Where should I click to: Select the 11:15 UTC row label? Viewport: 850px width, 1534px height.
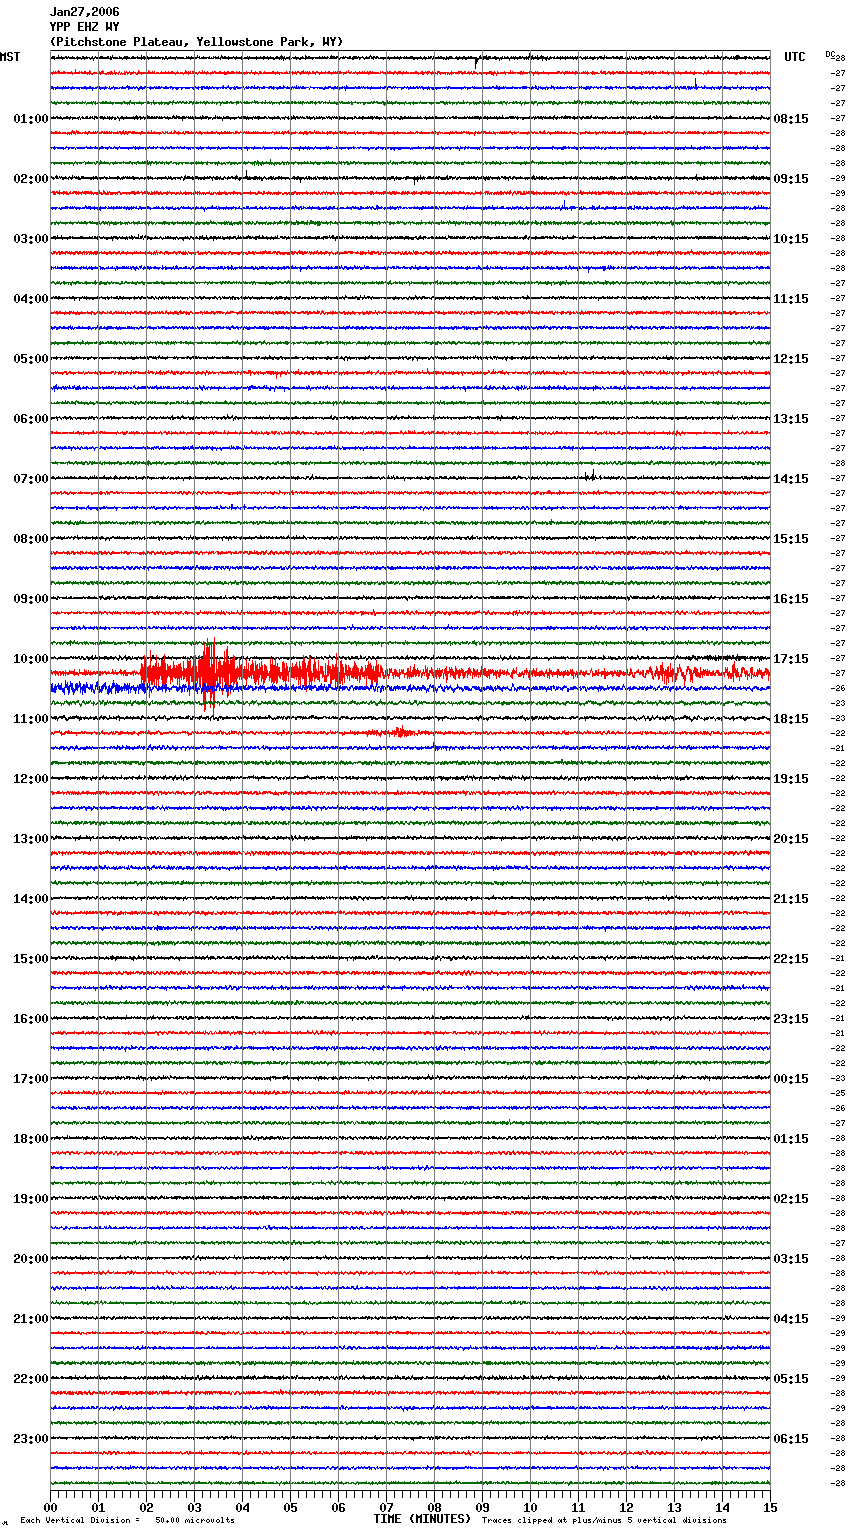791,299
